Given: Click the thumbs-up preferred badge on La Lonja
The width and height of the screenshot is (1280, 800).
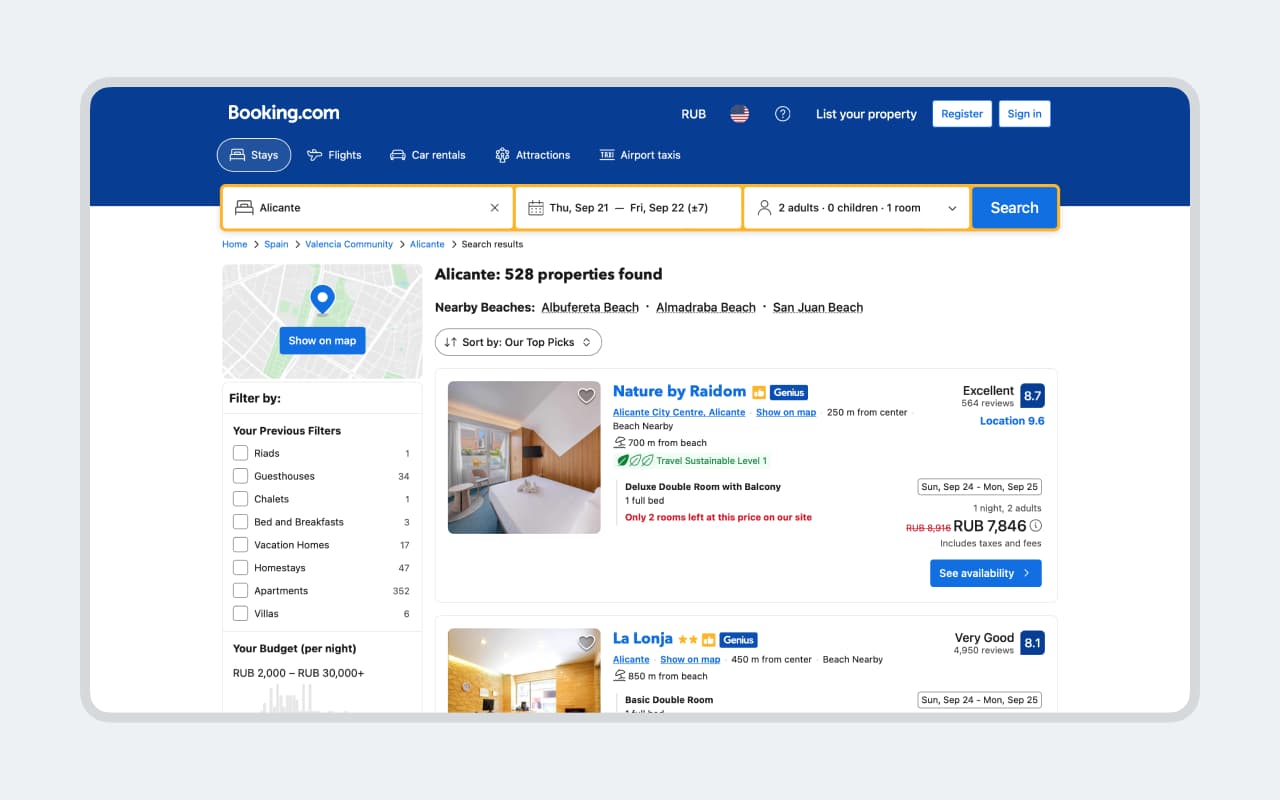Looking at the screenshot, I should click(708, 640).
